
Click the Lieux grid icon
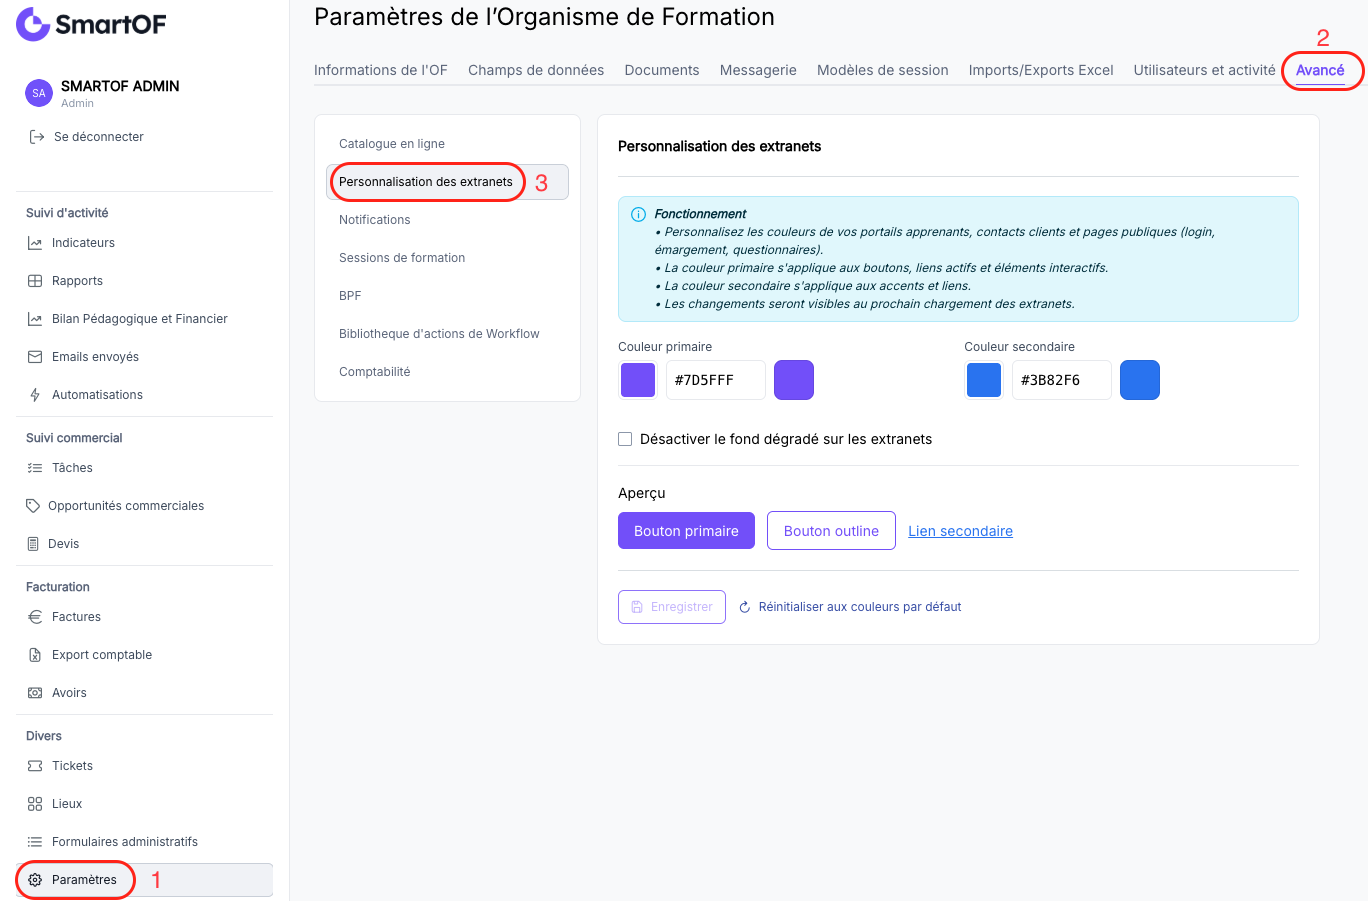pos(35,804)
